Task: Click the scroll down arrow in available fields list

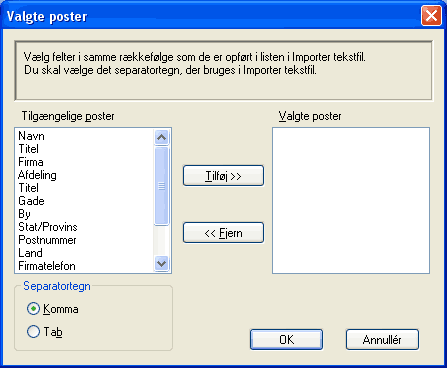Action: click(162, 264)
